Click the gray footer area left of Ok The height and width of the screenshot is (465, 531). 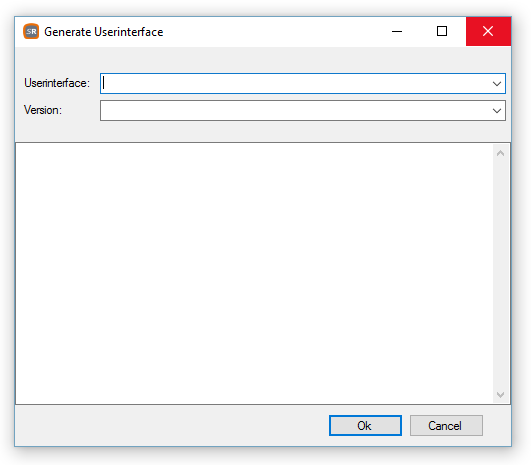tap(169, 426)
